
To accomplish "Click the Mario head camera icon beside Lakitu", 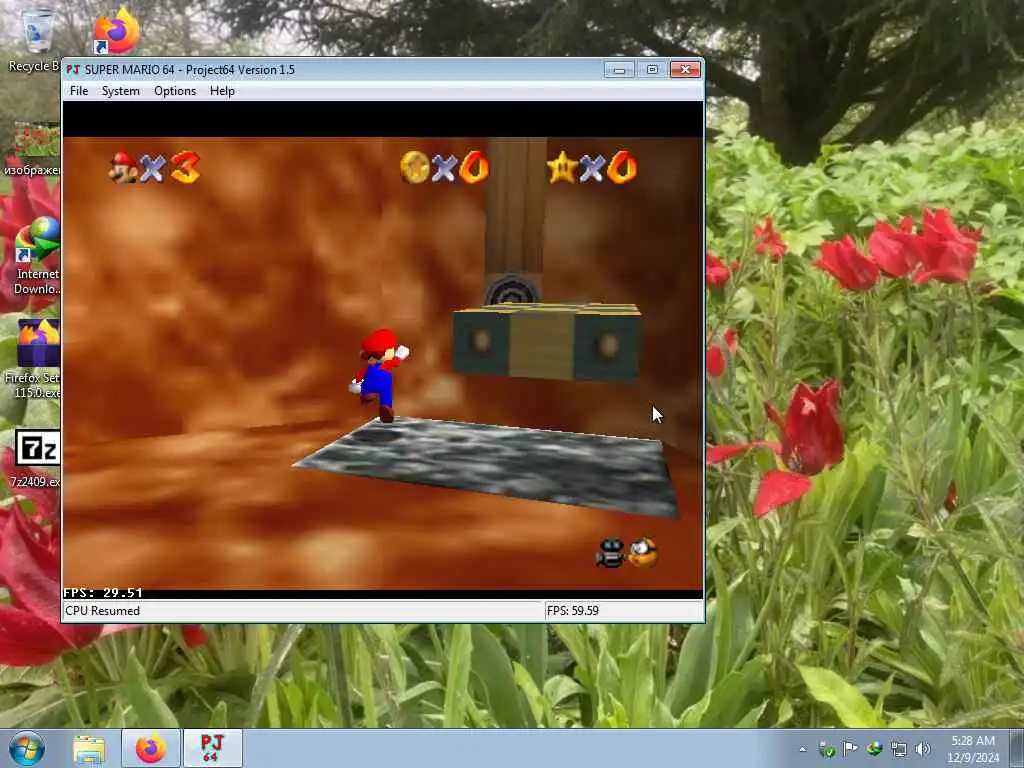I will (643, 552).
